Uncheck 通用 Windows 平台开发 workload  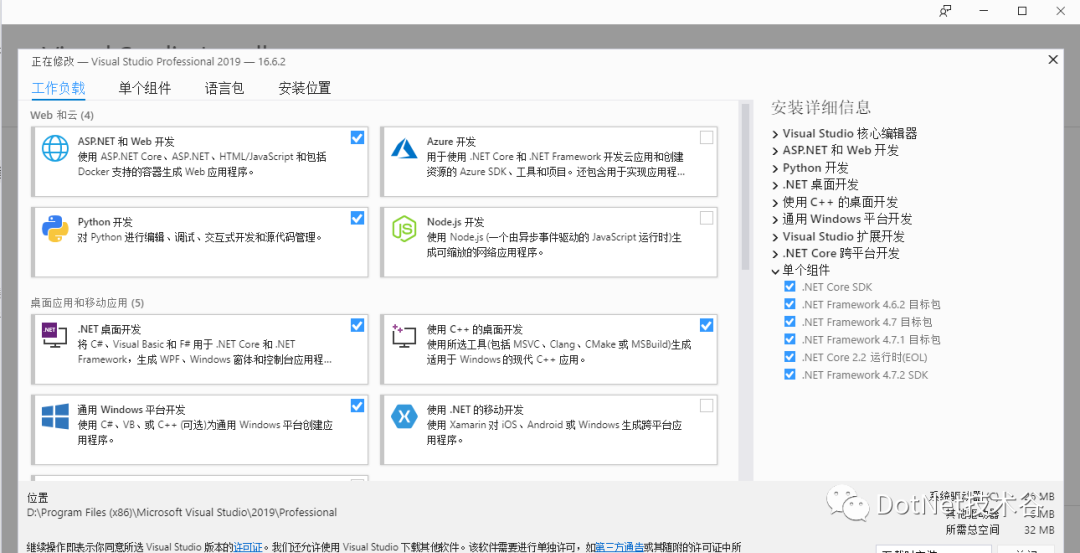point(357,406)
